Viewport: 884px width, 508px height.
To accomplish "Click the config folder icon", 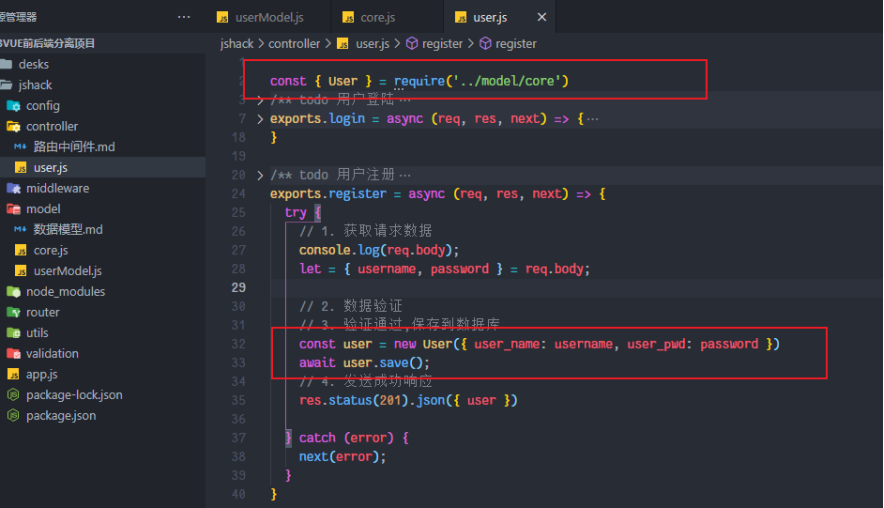I will point(13,105).
